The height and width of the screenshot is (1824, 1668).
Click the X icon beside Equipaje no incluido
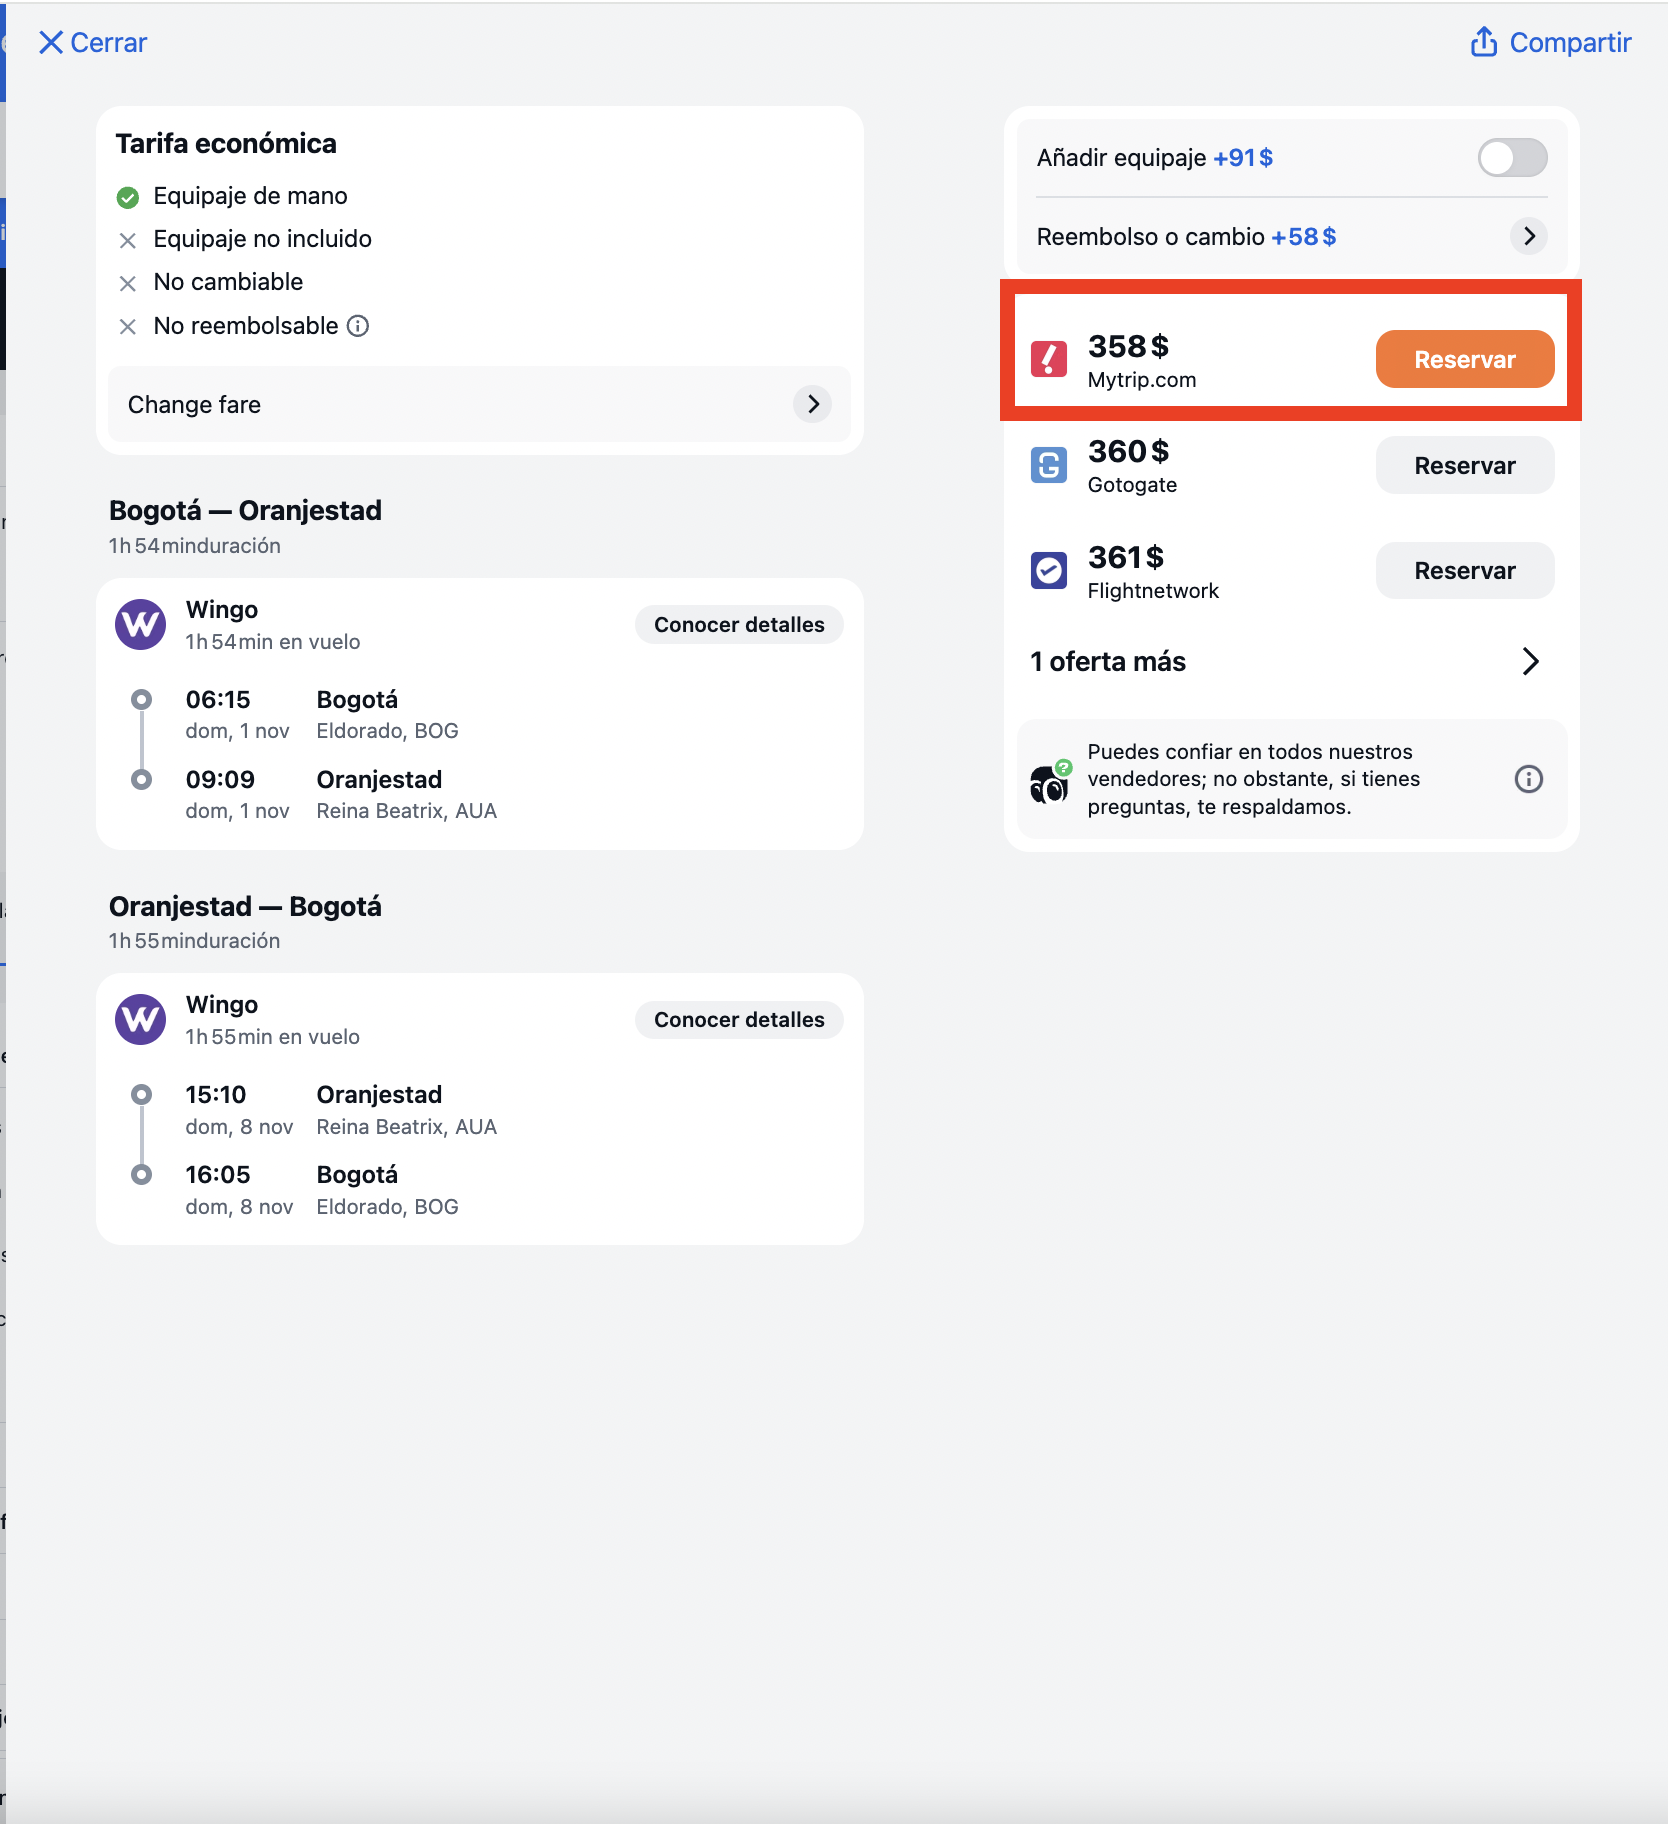(128, 240)
